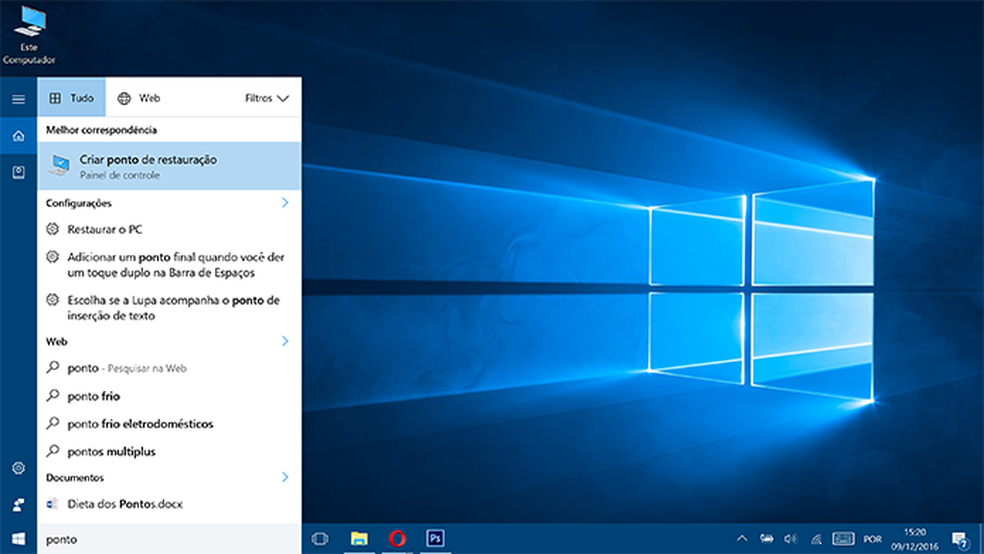Select the Home icon in search sidebar
The image size is (984, 554).
(18, 136)
